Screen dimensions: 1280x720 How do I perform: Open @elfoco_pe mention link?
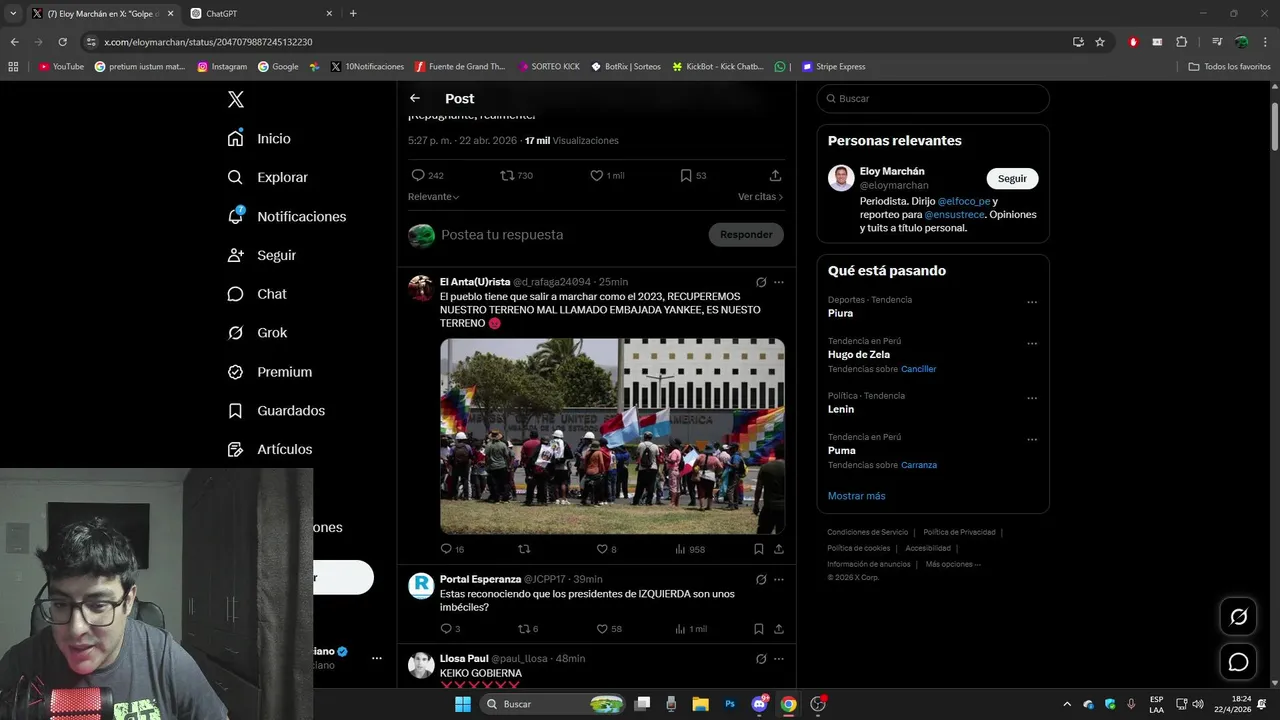point(964,201)
